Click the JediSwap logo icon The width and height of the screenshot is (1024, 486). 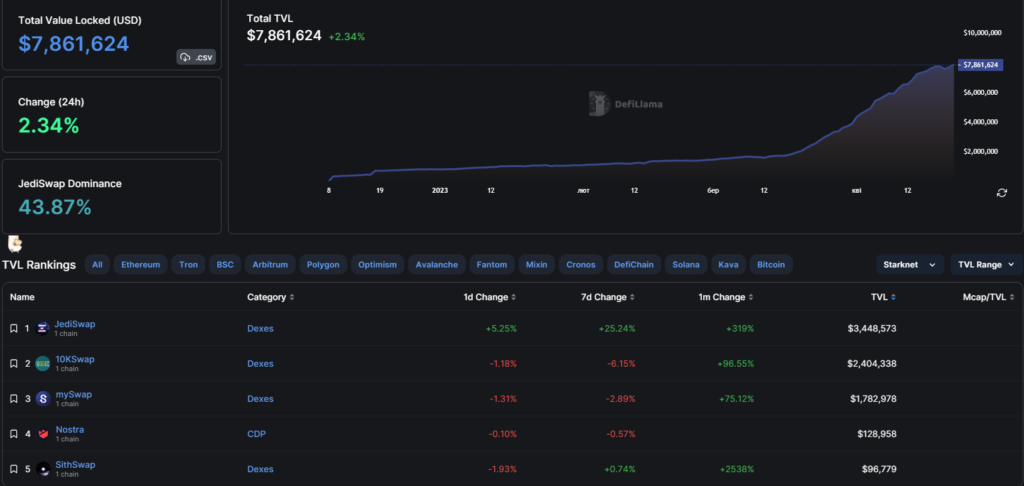coord(42,329)
